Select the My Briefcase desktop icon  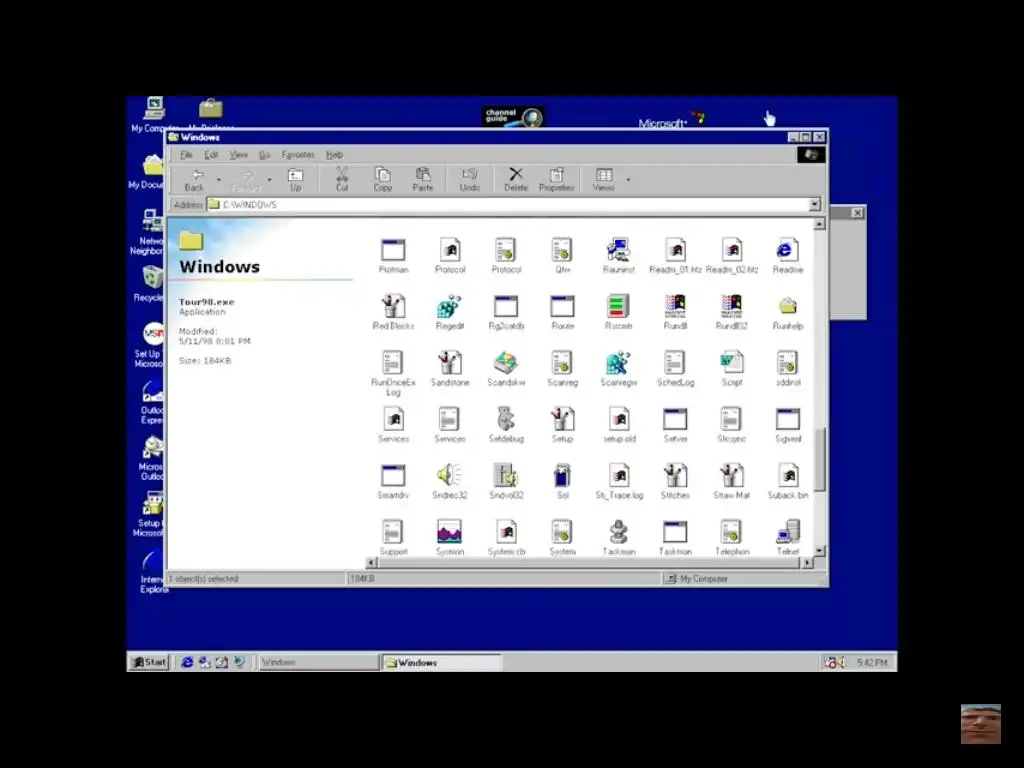[x=211, y=114]
